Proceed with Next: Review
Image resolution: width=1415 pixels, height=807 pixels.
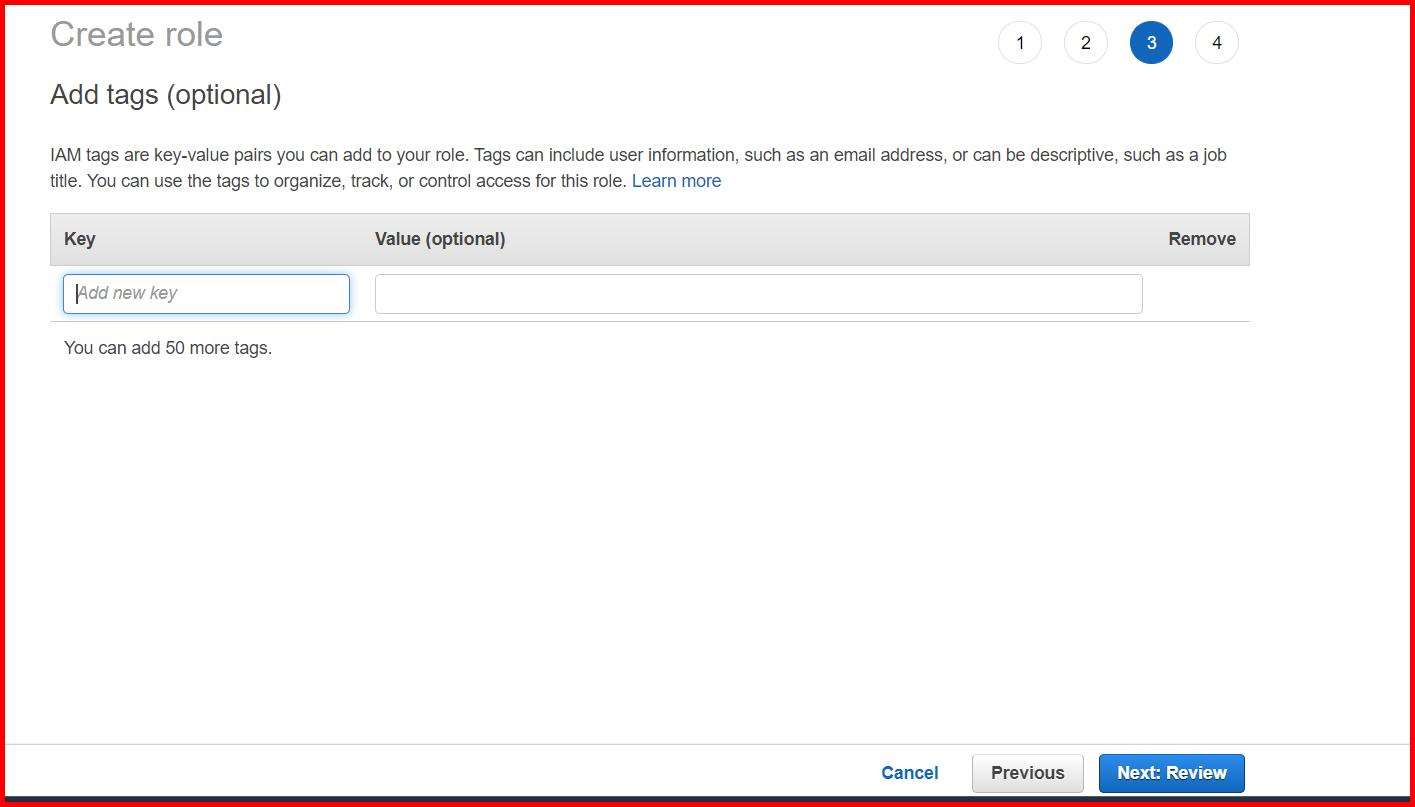tap(1170, 772)
